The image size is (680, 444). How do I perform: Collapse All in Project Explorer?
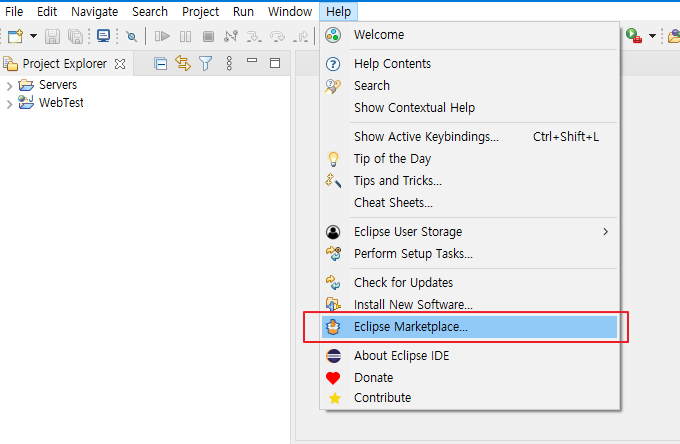point(160,64)
